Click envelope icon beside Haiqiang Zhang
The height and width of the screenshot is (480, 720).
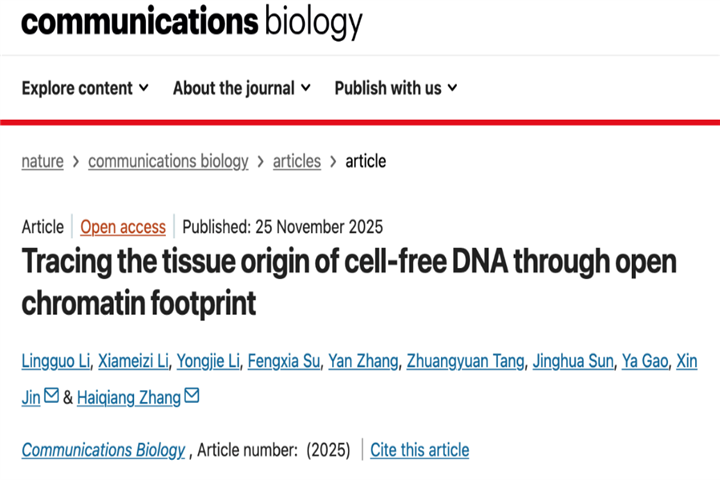click(x=192, y=397)
